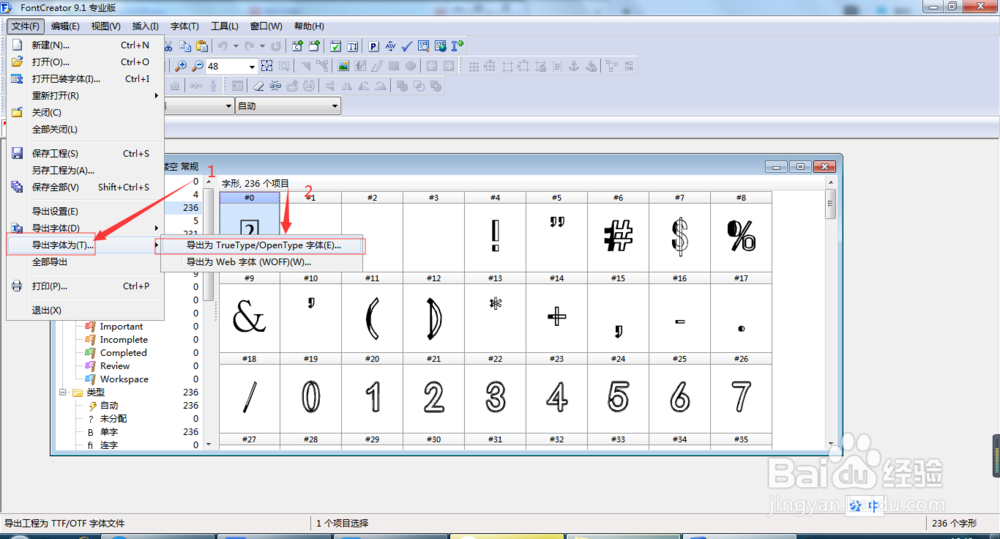The image size is (1000, 539).
Task: Click the import image picture icon
Action: click(x=343, y=66)
